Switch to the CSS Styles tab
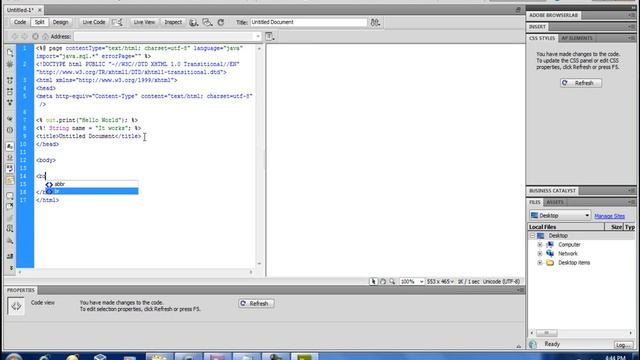The width and height of the screenshot is (640, 360). point(542,38)
